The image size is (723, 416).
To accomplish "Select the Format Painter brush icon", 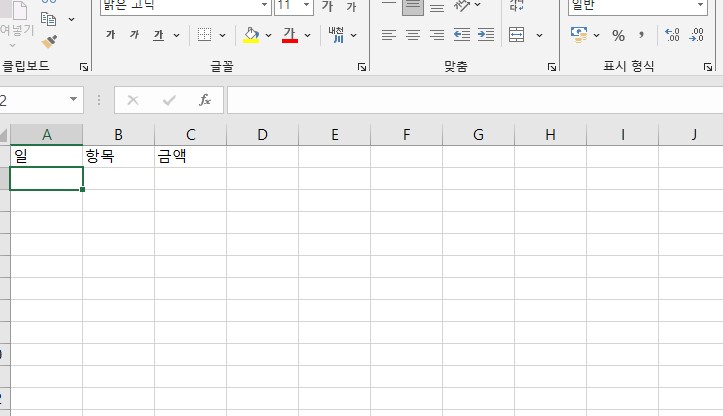I will (x=49, y=42).
